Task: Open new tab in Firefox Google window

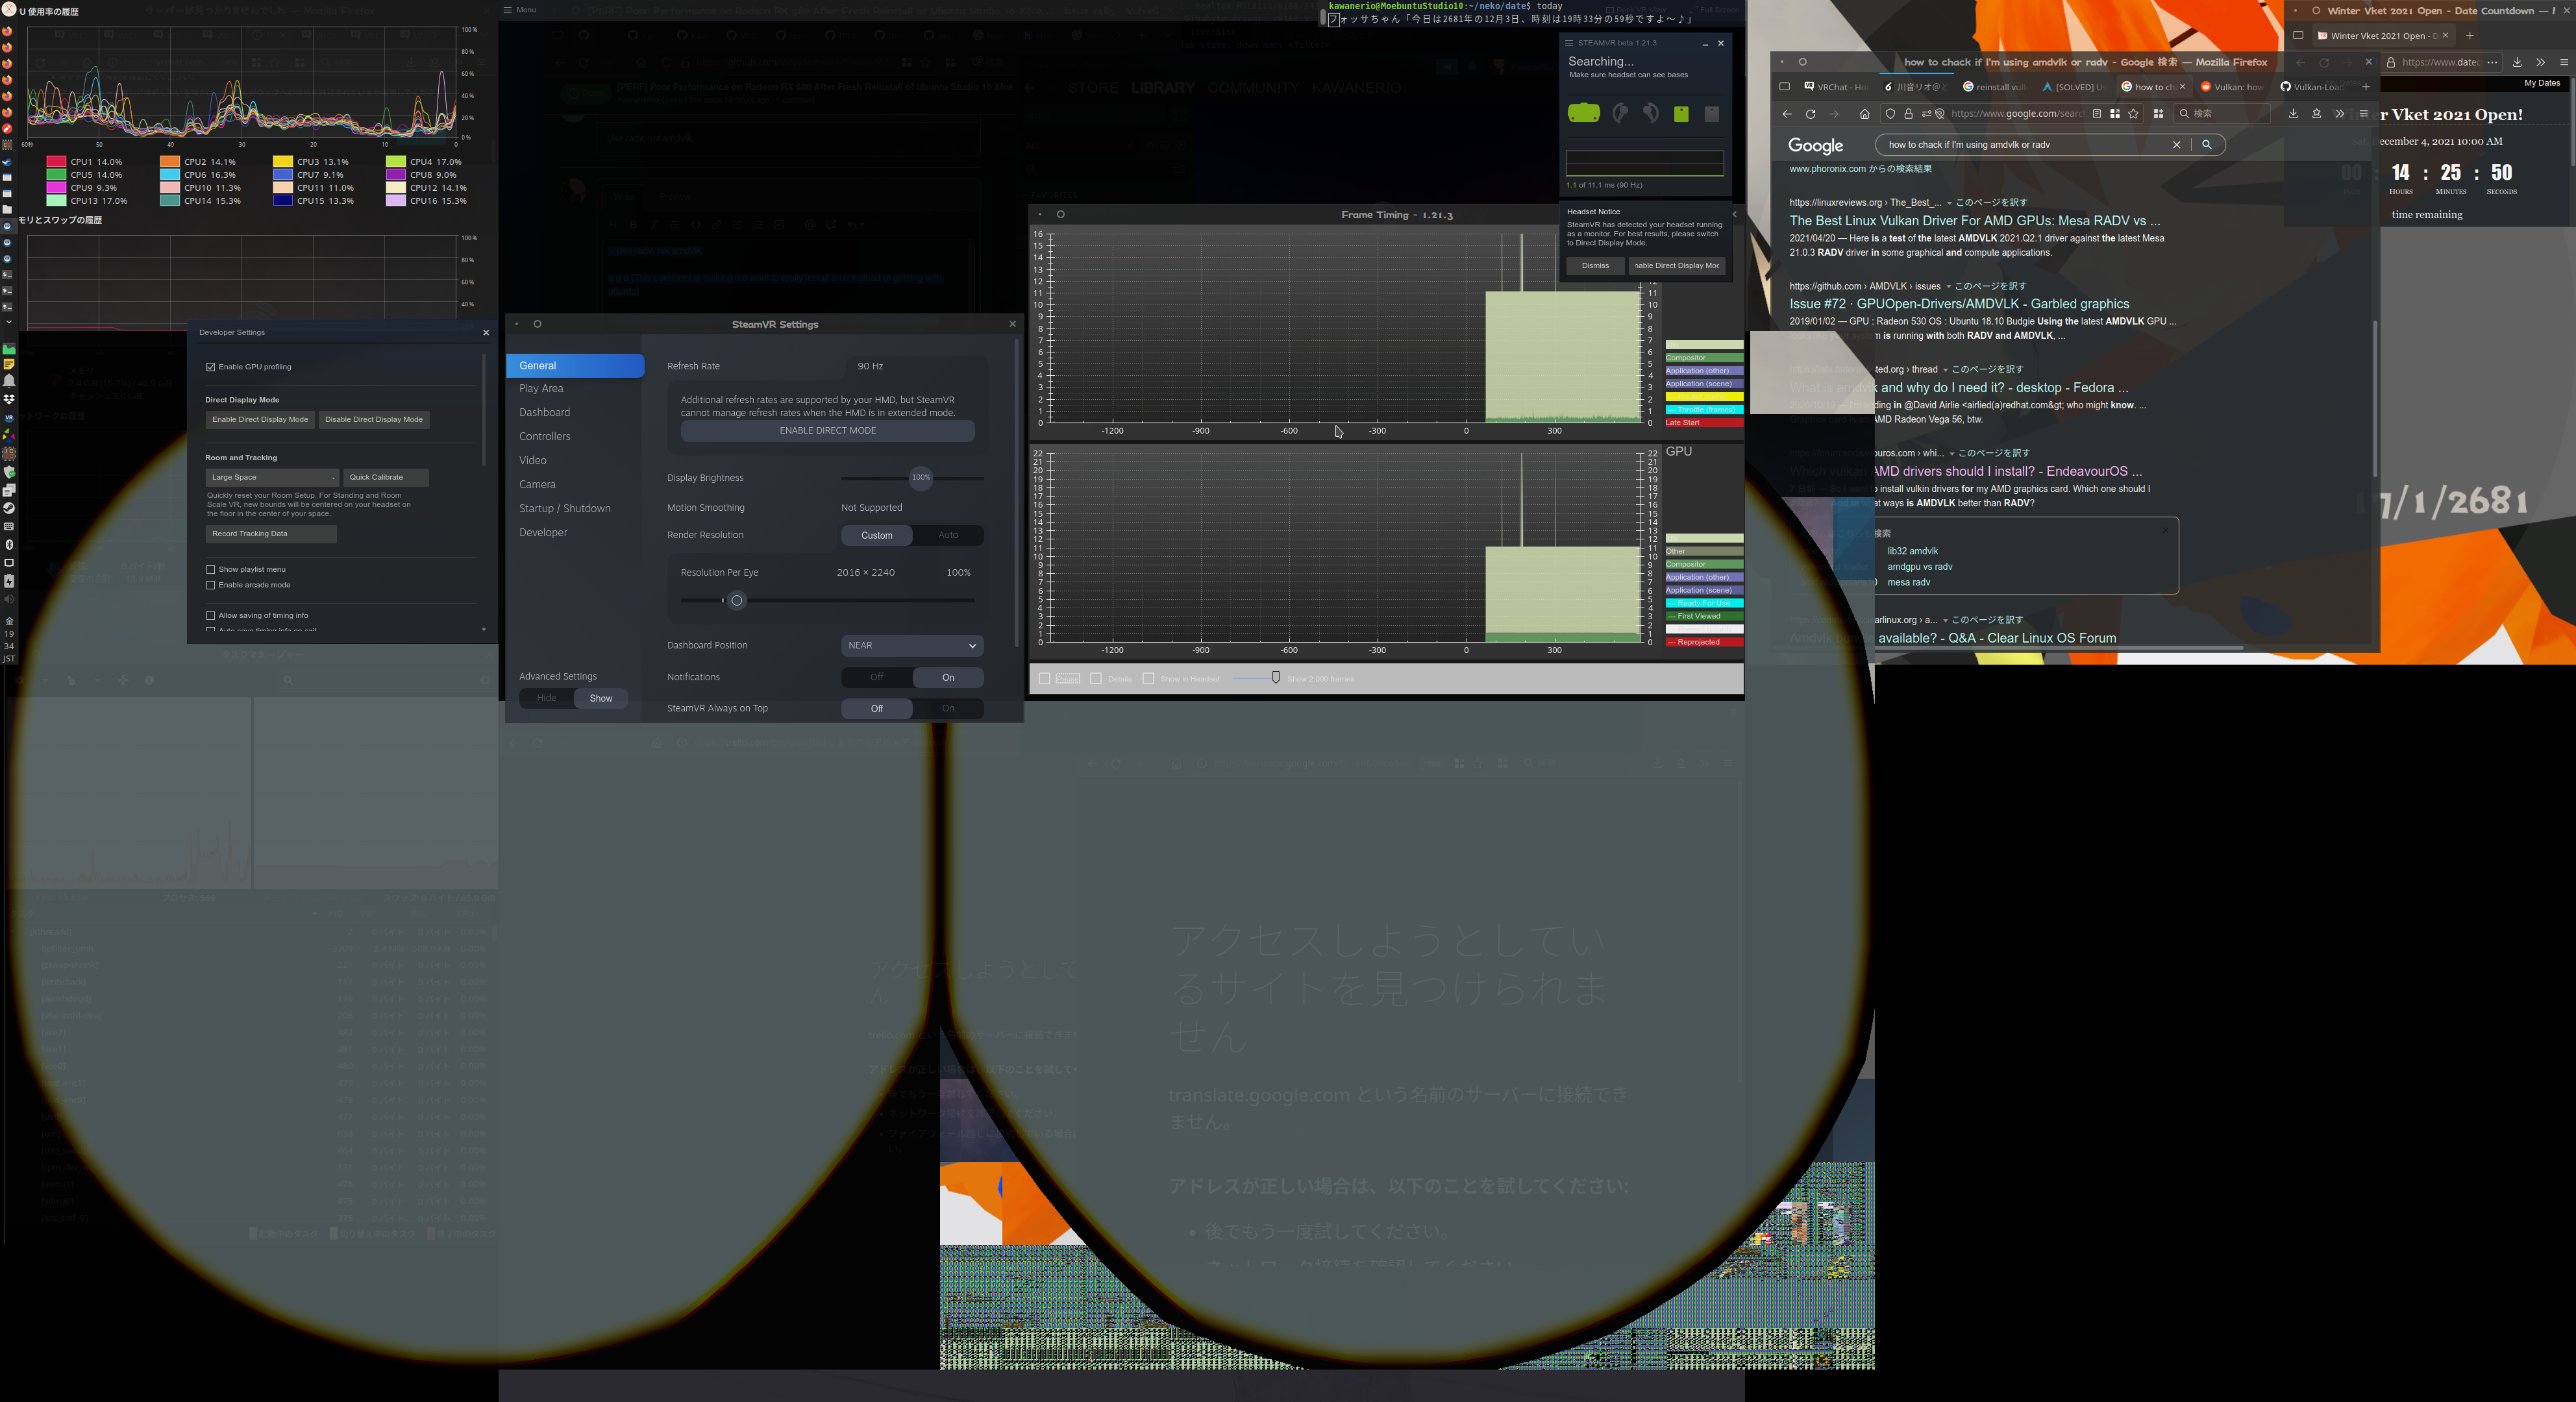Action: (x=2365, y=87)
